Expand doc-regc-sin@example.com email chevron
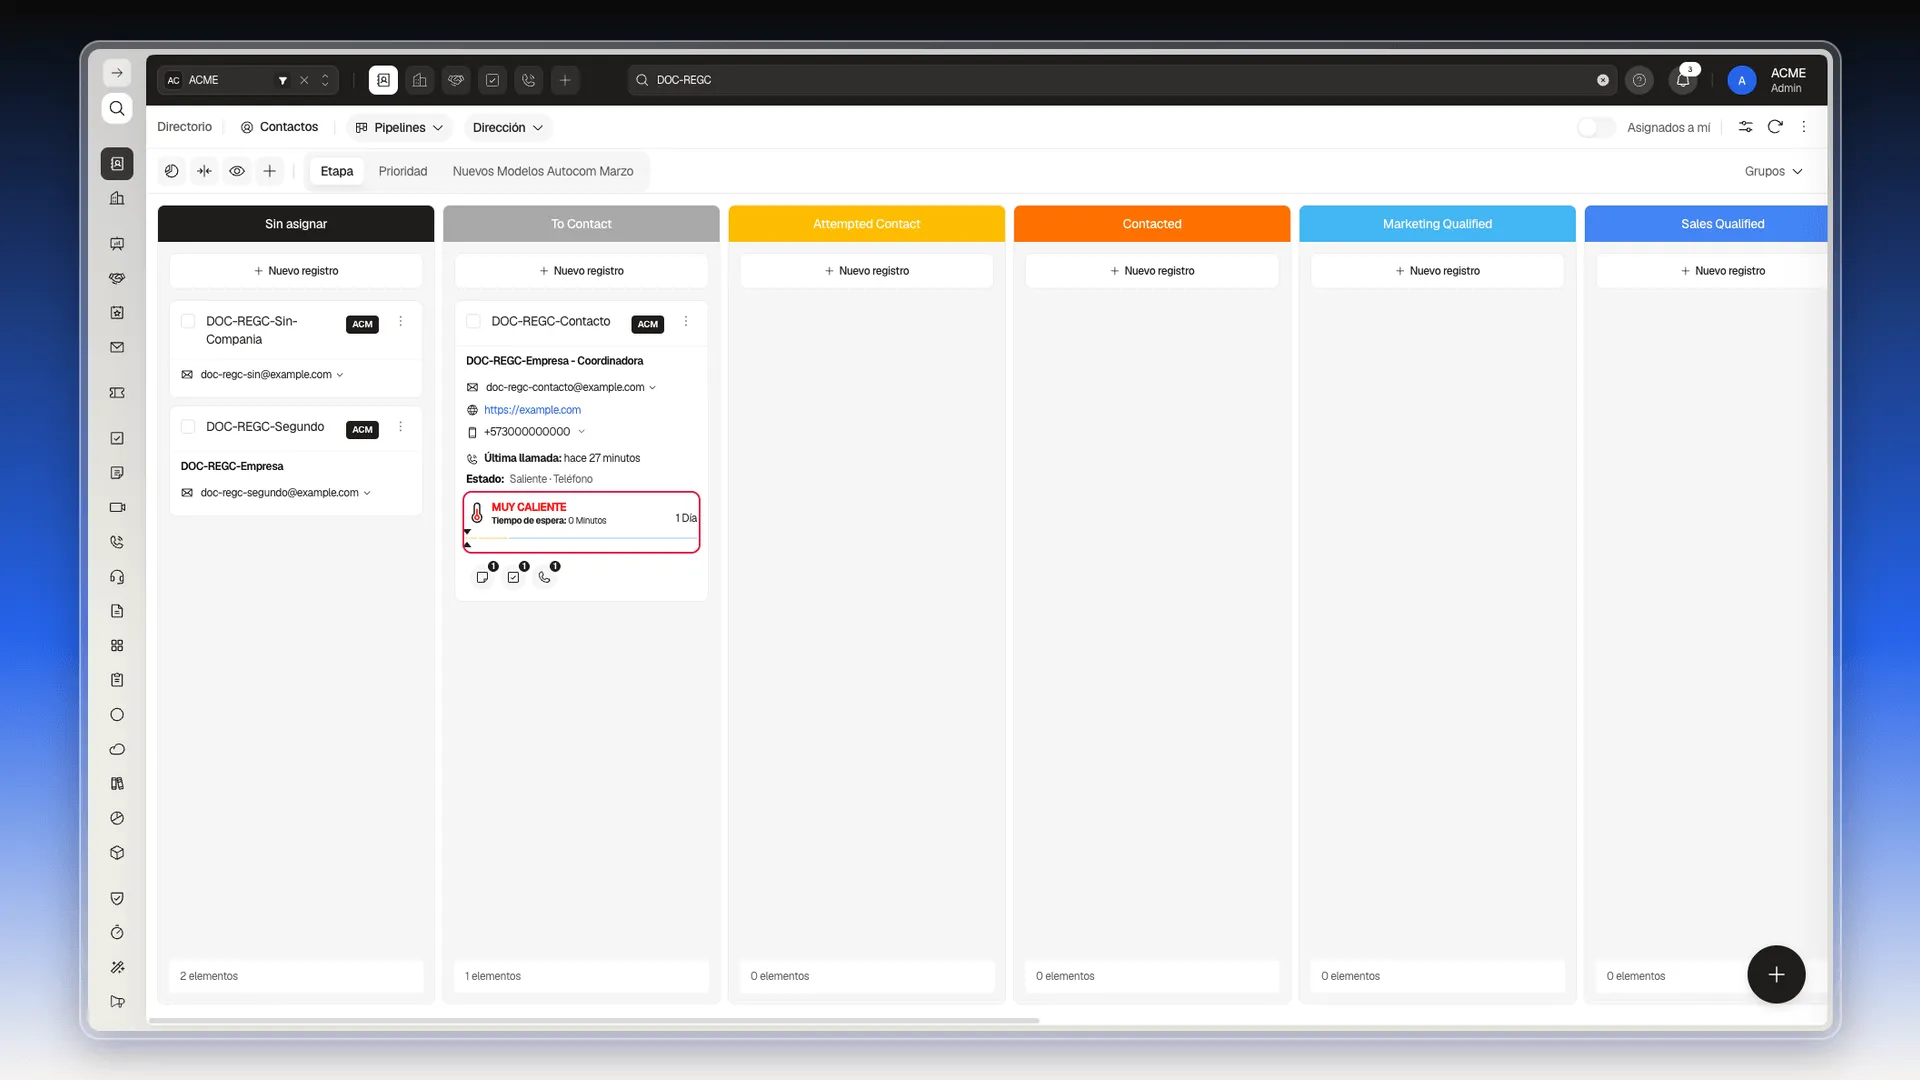1920x1080 pixels. [x=340, y=375]
